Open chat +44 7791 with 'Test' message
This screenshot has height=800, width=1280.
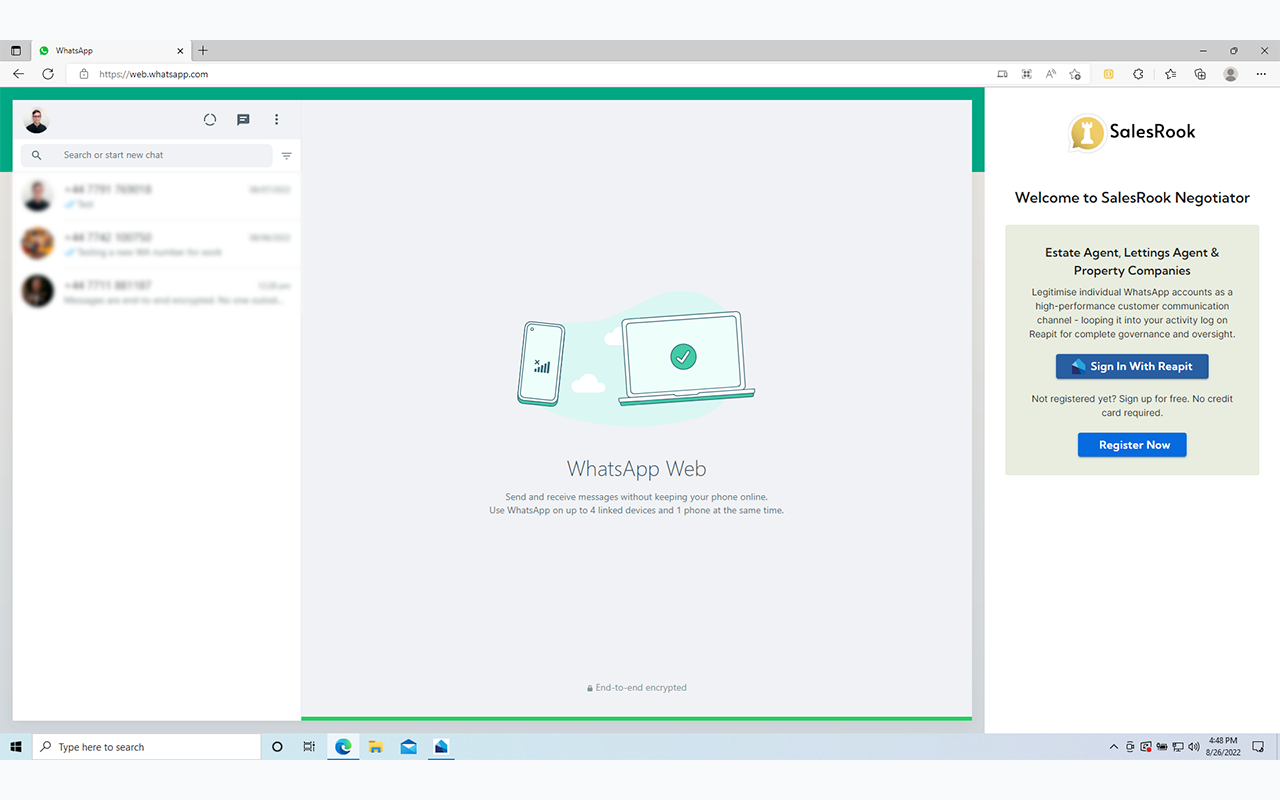[x=157, y=196]
